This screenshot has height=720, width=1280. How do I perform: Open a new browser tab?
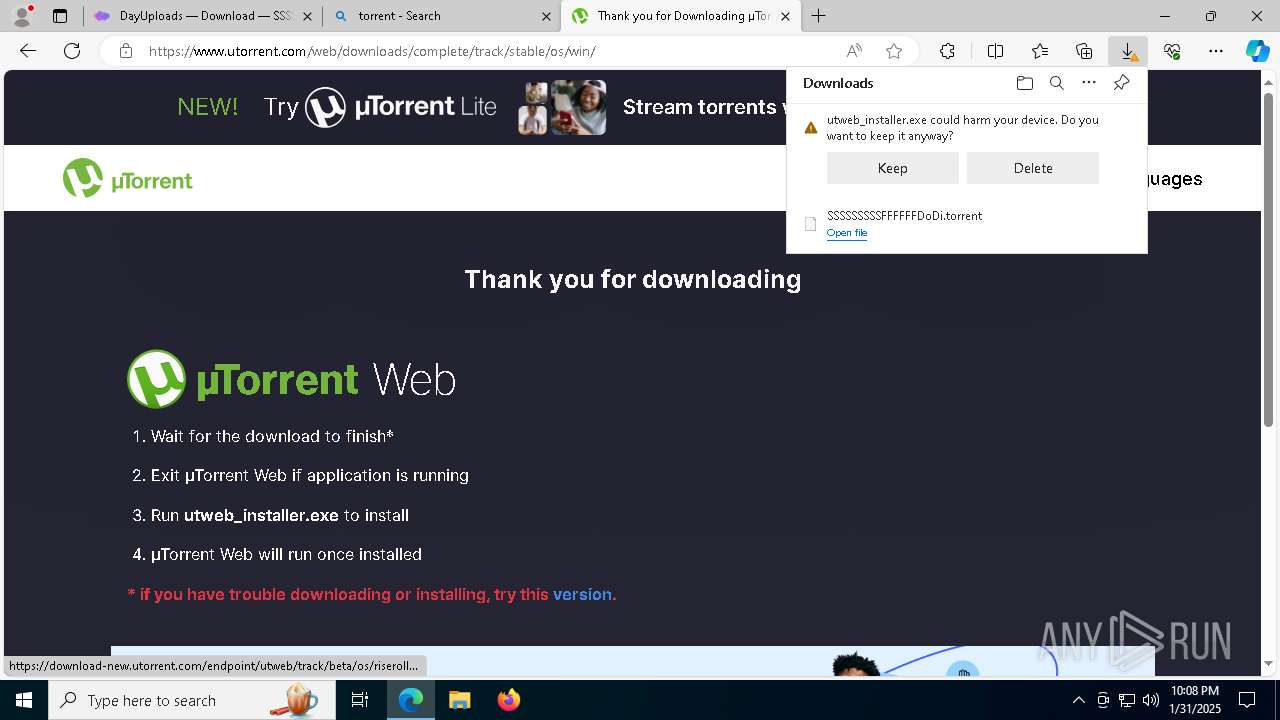(x=818, y=16)
